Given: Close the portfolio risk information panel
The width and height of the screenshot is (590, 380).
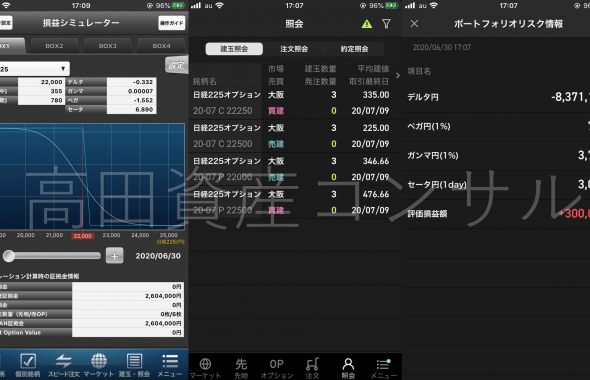Looking at the screenshot, I should pos(414,24).
